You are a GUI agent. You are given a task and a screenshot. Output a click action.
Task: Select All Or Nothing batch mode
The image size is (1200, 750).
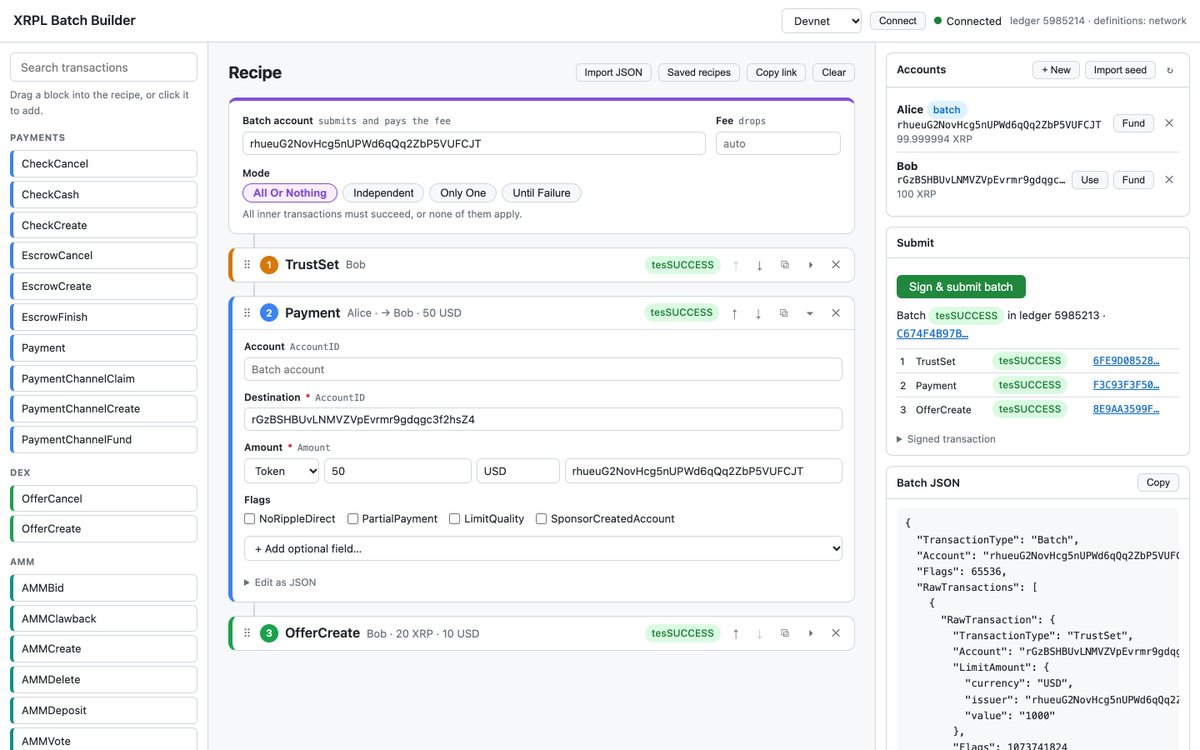(x=290, y=193)
